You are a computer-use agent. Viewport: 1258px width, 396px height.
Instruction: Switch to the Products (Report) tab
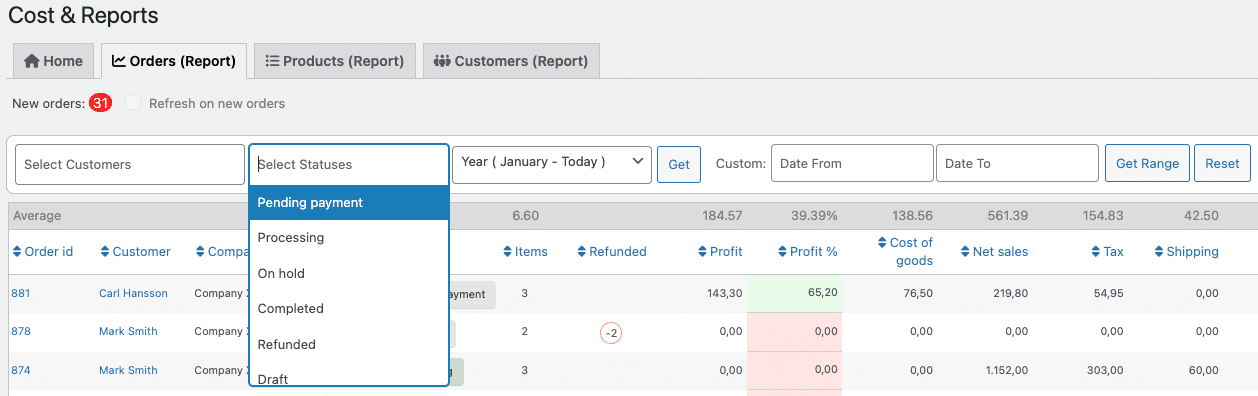coord(334,61)
